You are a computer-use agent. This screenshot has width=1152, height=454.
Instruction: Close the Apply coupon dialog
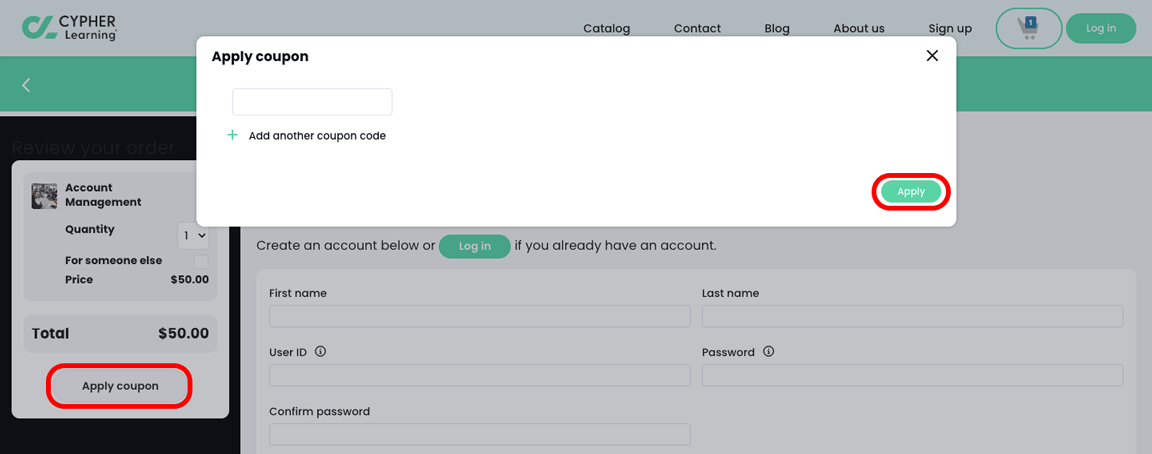click(x=932, y=56)
